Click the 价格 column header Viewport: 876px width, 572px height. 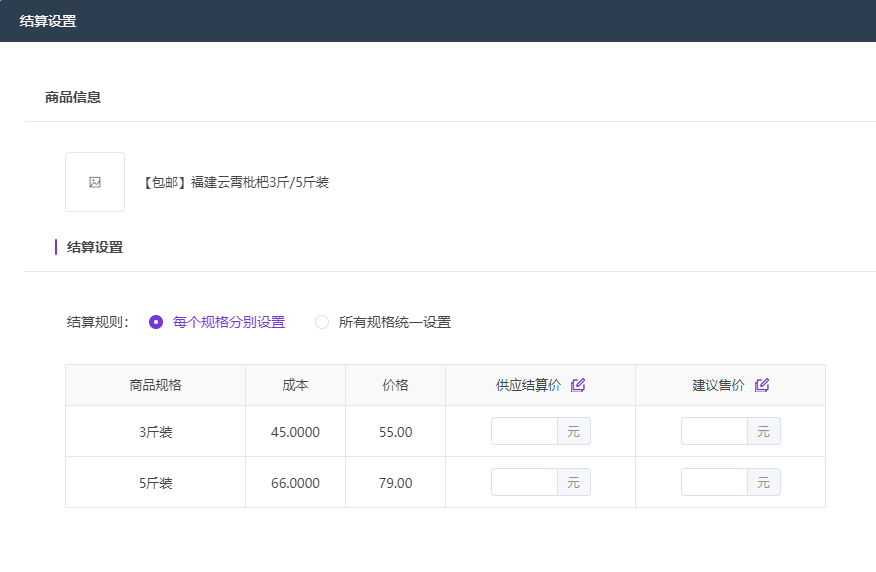pyautogui.click(x=395, y=385)
